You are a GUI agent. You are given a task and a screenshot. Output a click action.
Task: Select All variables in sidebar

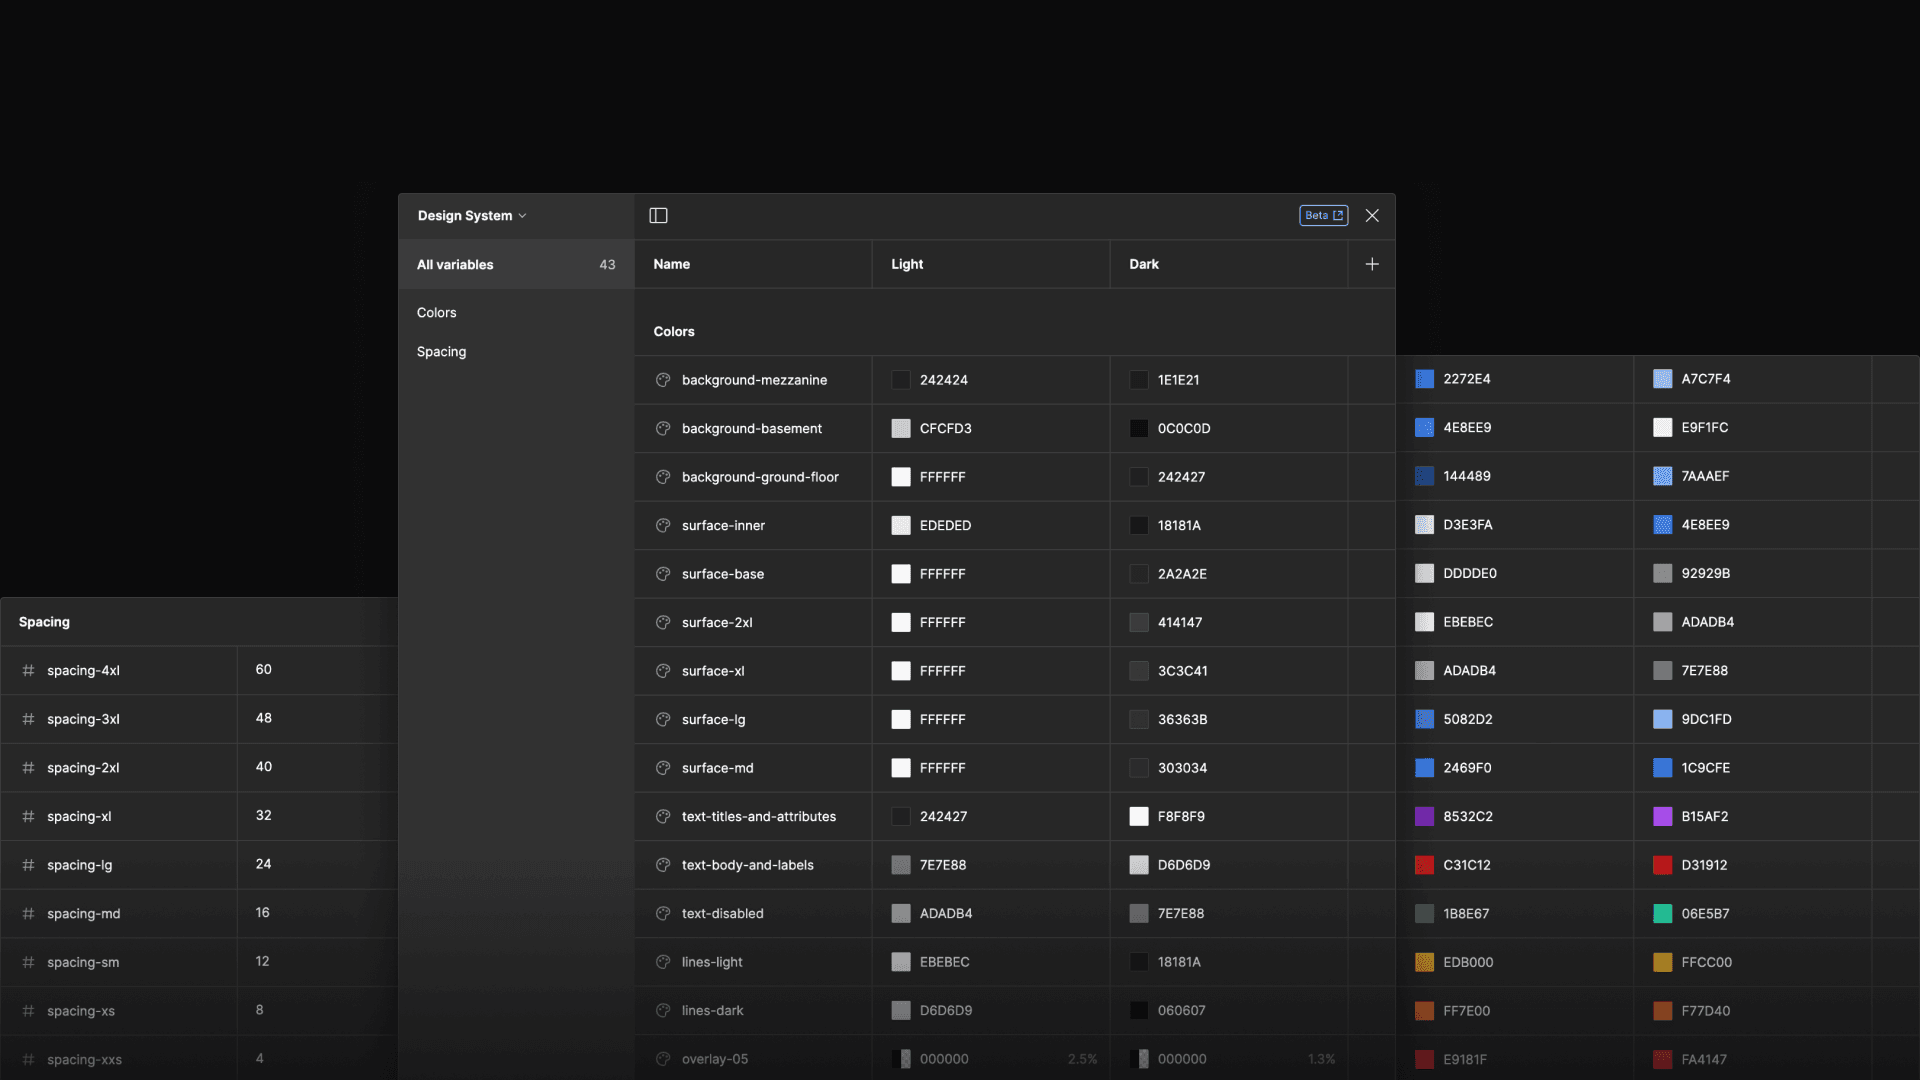[516, 264]
